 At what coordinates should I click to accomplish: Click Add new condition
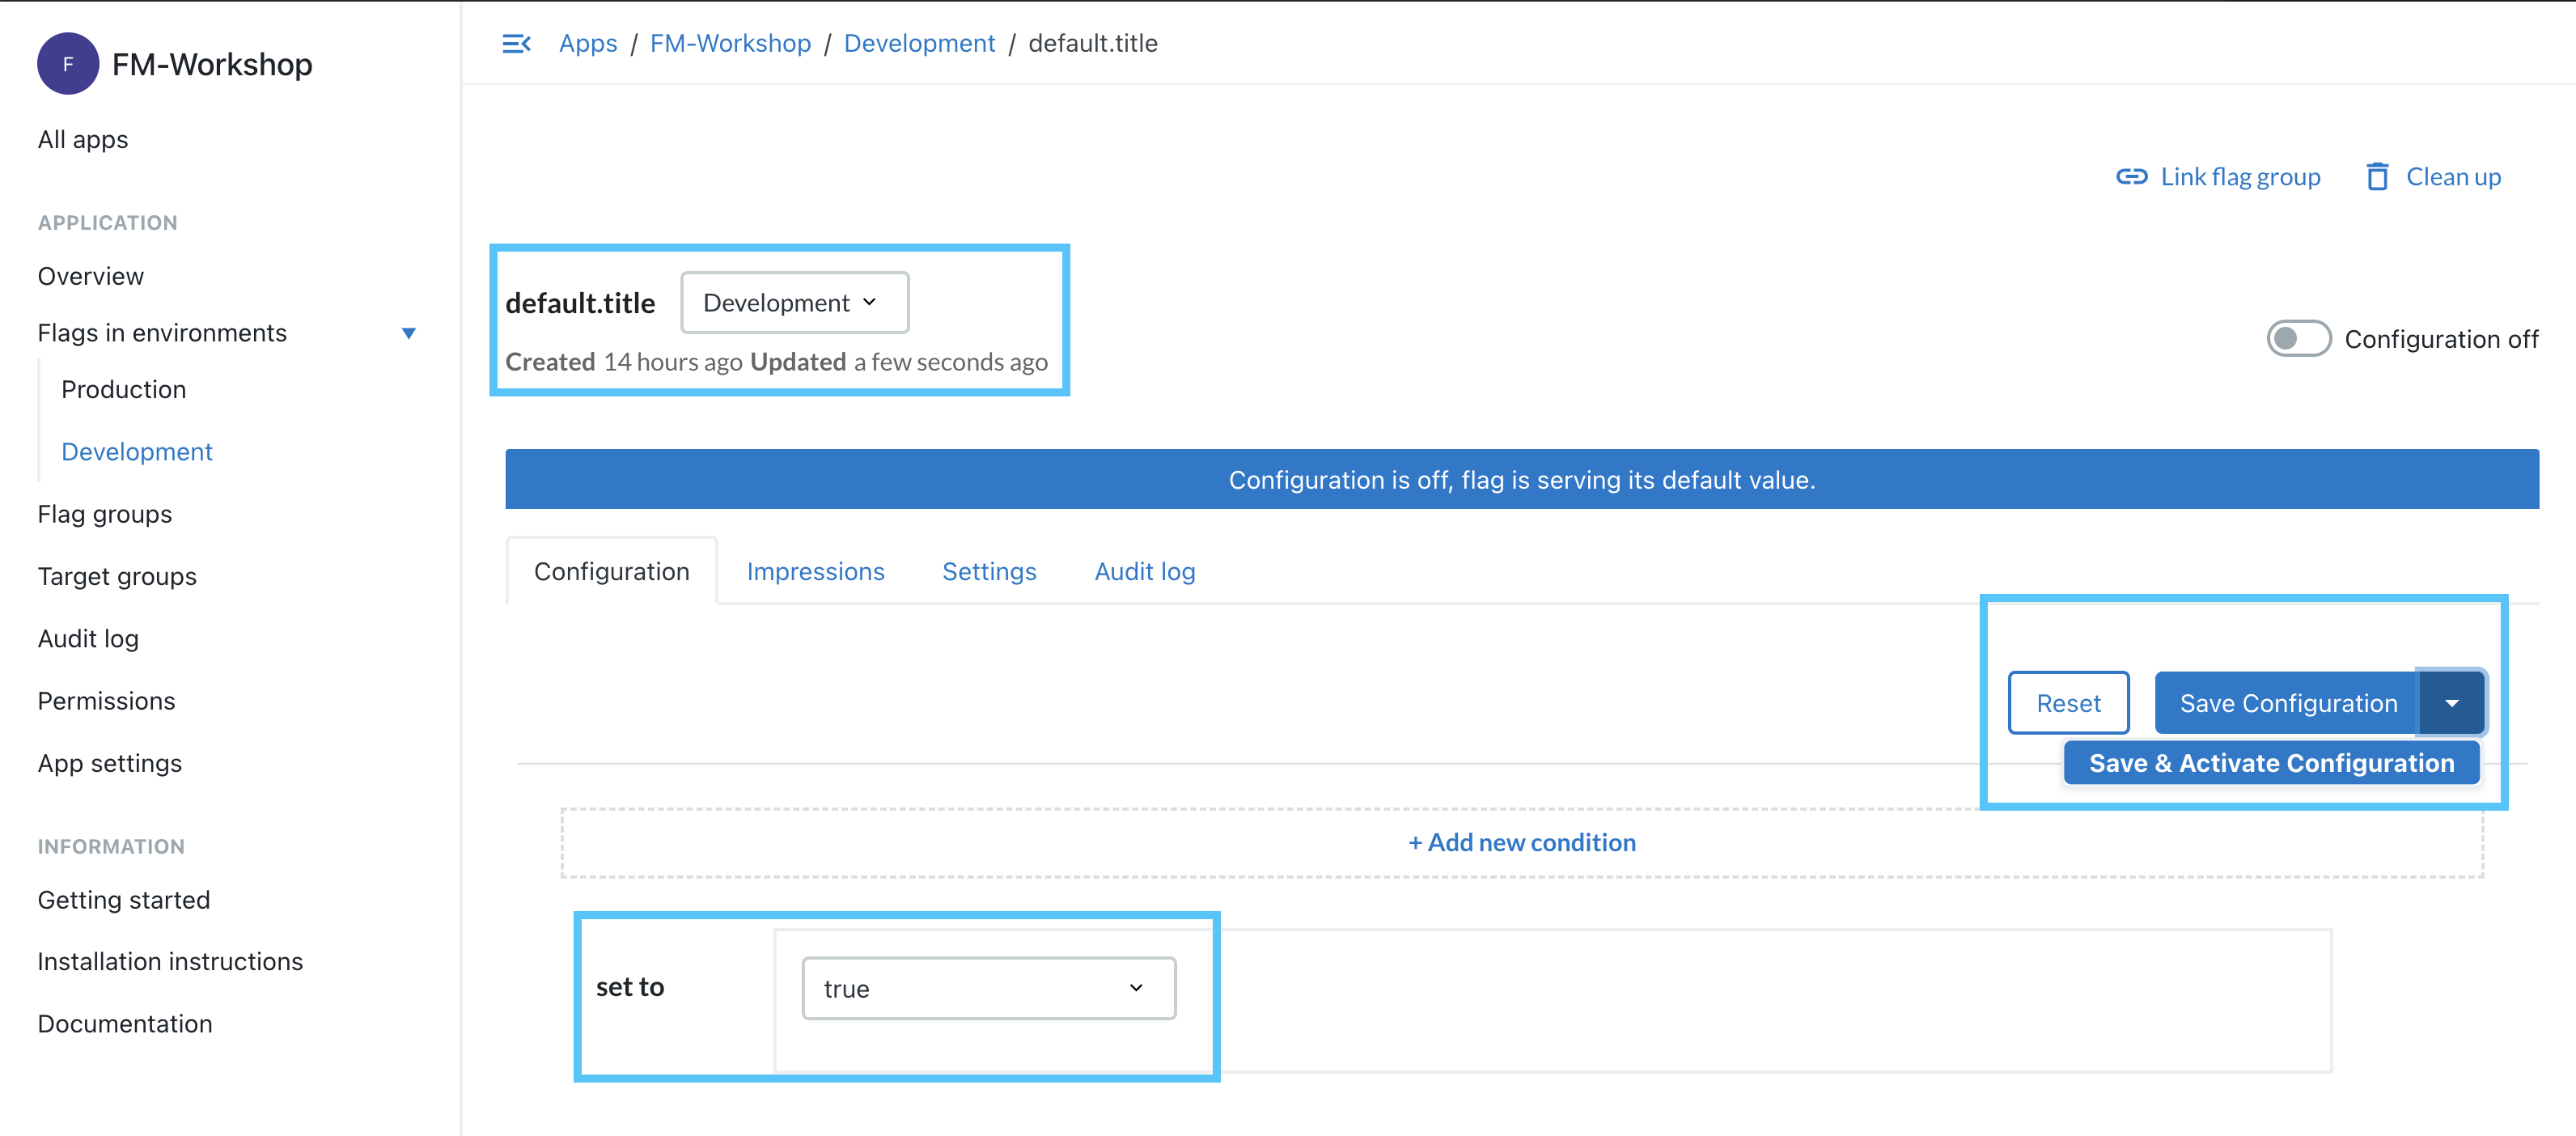(x=1521, y=843)
